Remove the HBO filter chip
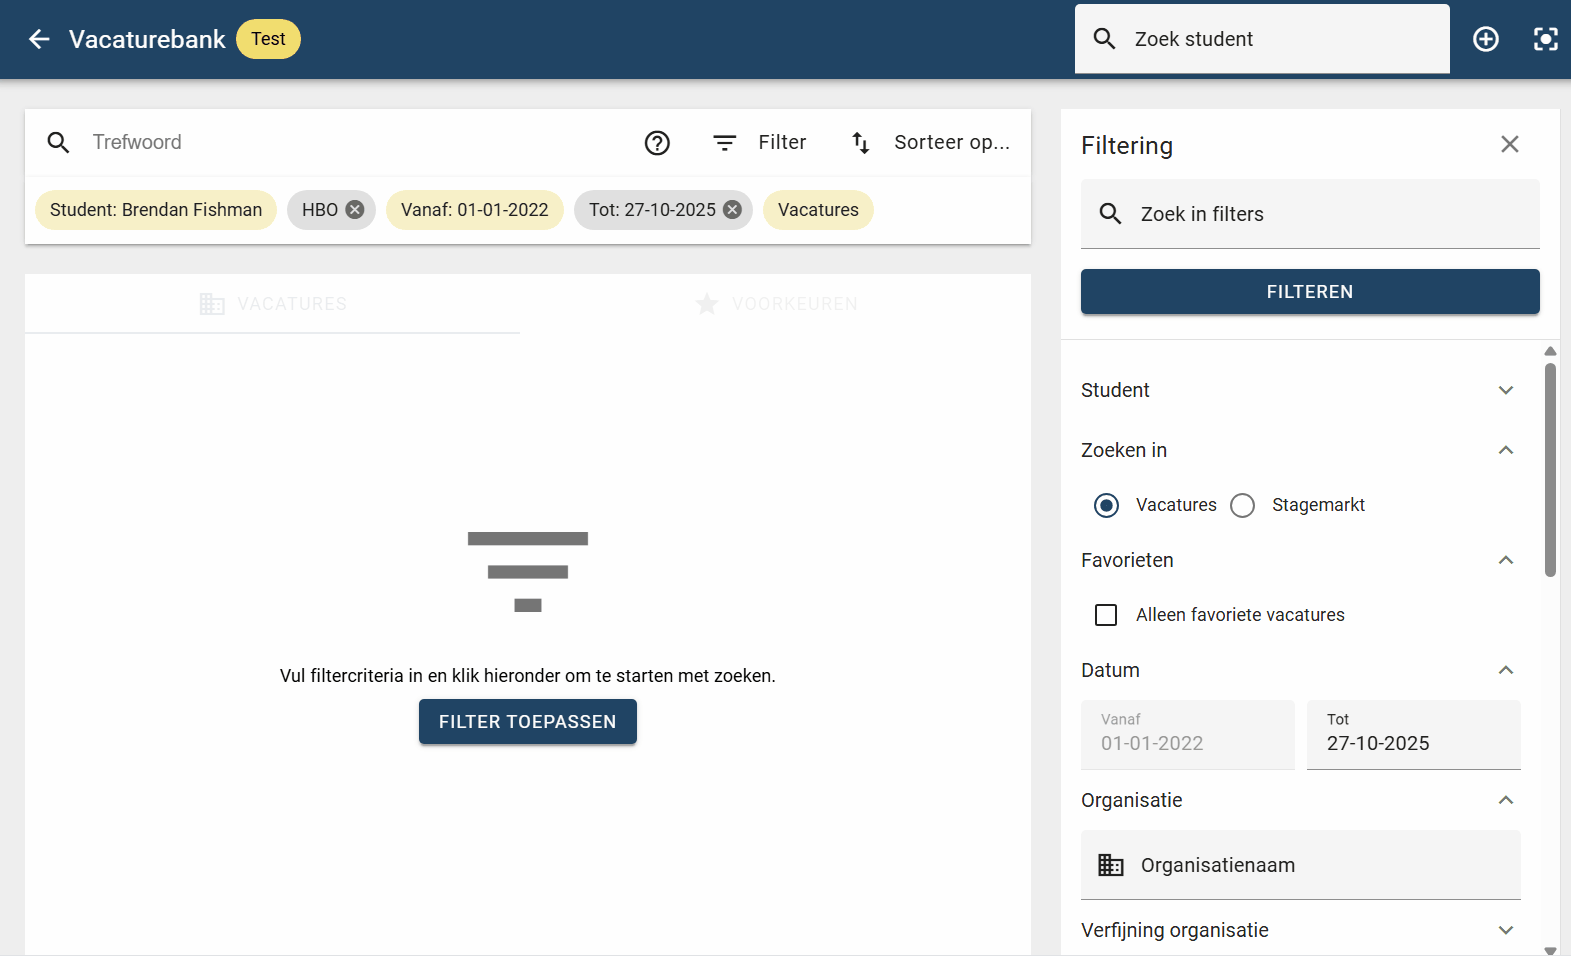Screen dimensions: 1571x956 (355, 210)
